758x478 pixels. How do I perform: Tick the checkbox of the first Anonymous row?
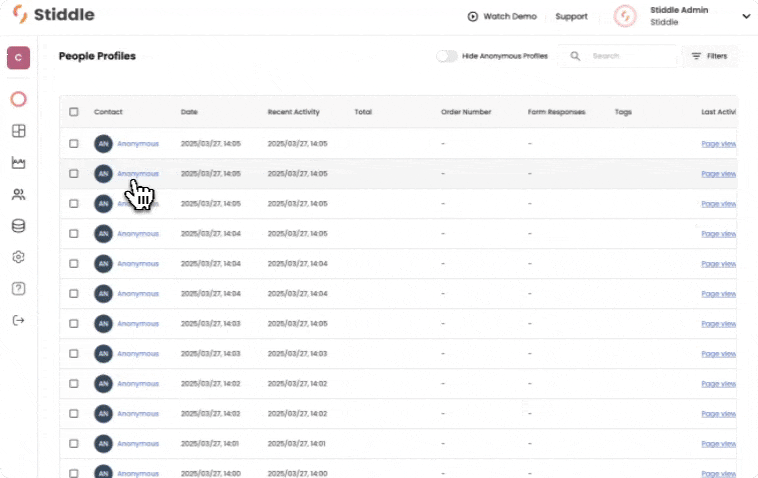(74, 144)
